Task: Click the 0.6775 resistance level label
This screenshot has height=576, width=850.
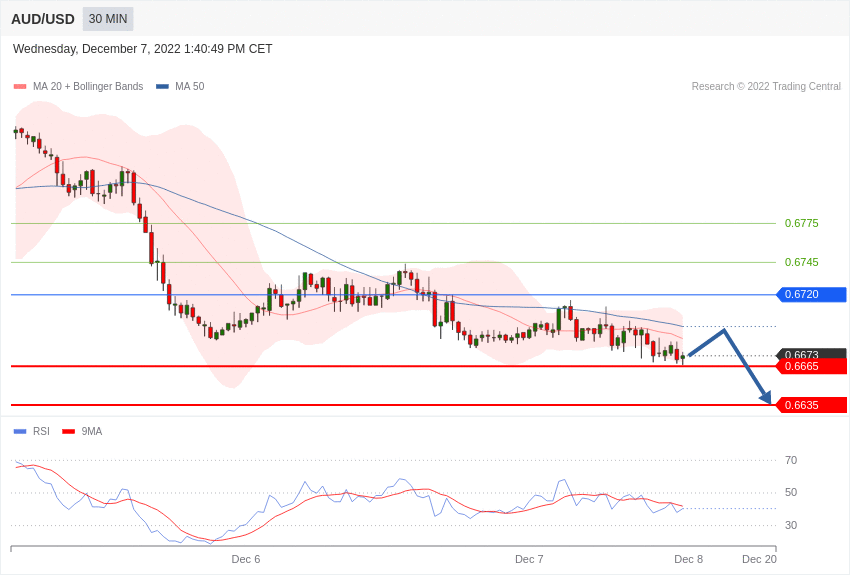Action: coord(801,223)
